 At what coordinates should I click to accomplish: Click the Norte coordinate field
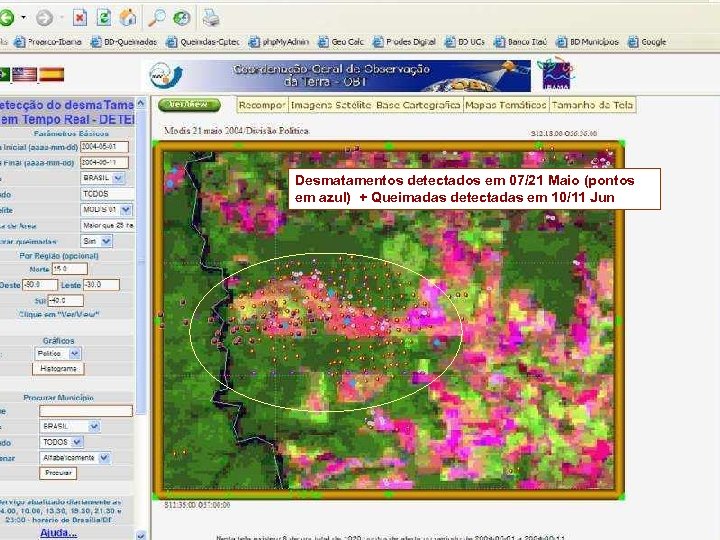pyautogui.click(x=69, y=269)
